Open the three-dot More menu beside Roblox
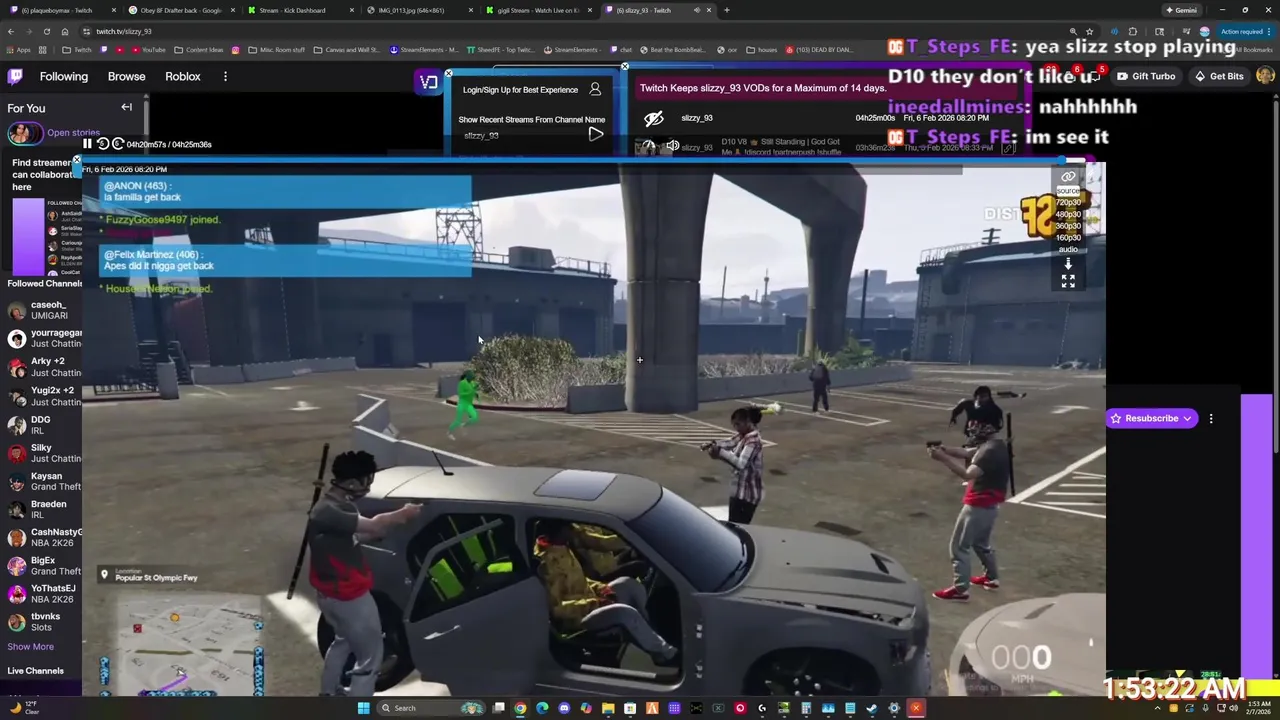Viewport: 1280px width, 720px height. 225,76
